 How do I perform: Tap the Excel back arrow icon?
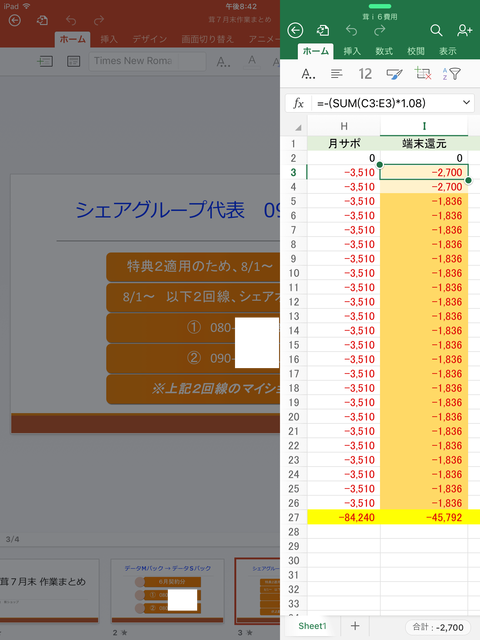pyautogui.click(x=295, y=30)
